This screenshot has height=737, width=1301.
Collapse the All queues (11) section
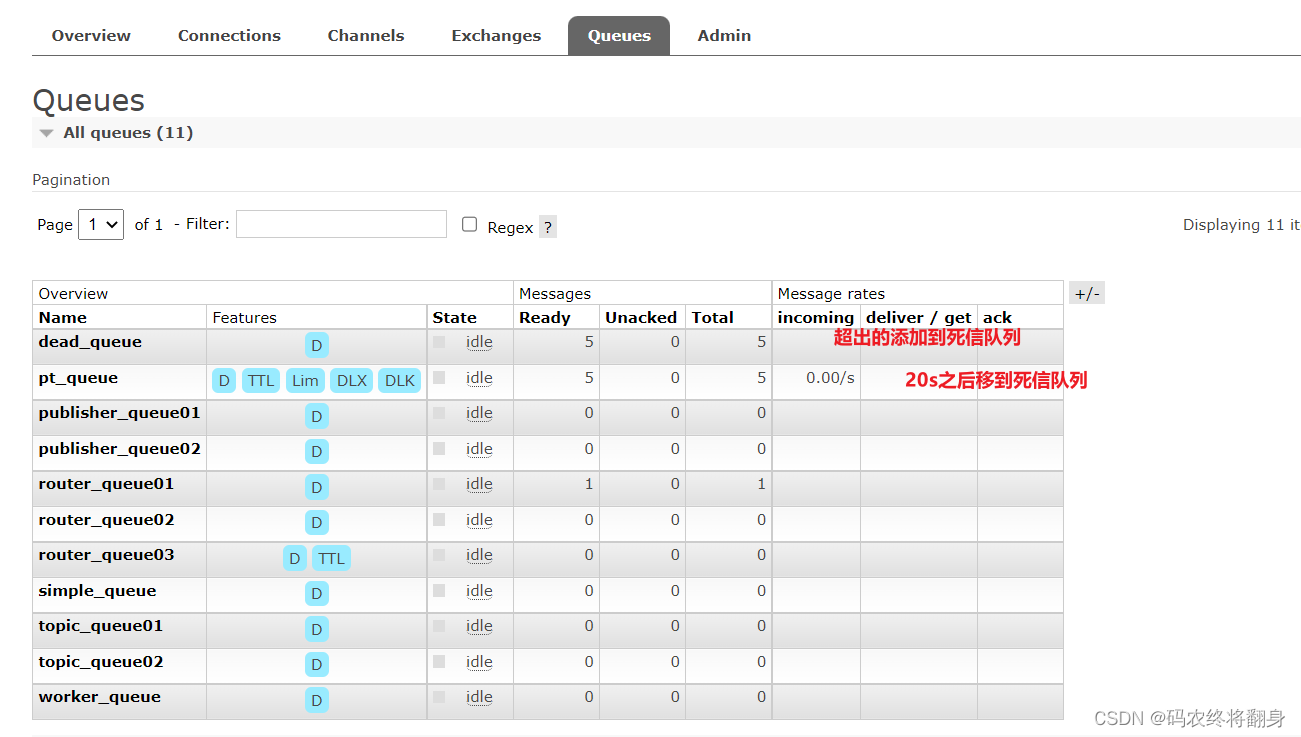[46, 132]
